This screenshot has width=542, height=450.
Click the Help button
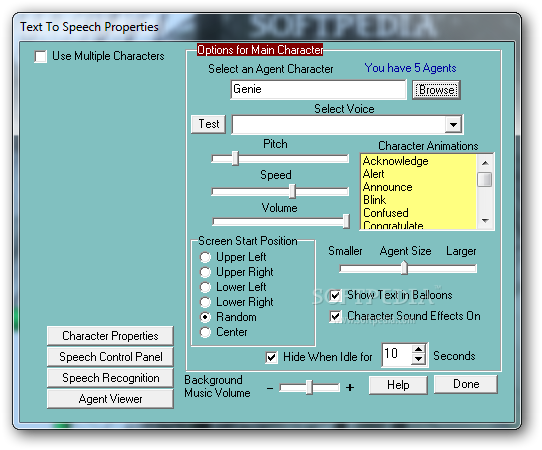(398, 385)
